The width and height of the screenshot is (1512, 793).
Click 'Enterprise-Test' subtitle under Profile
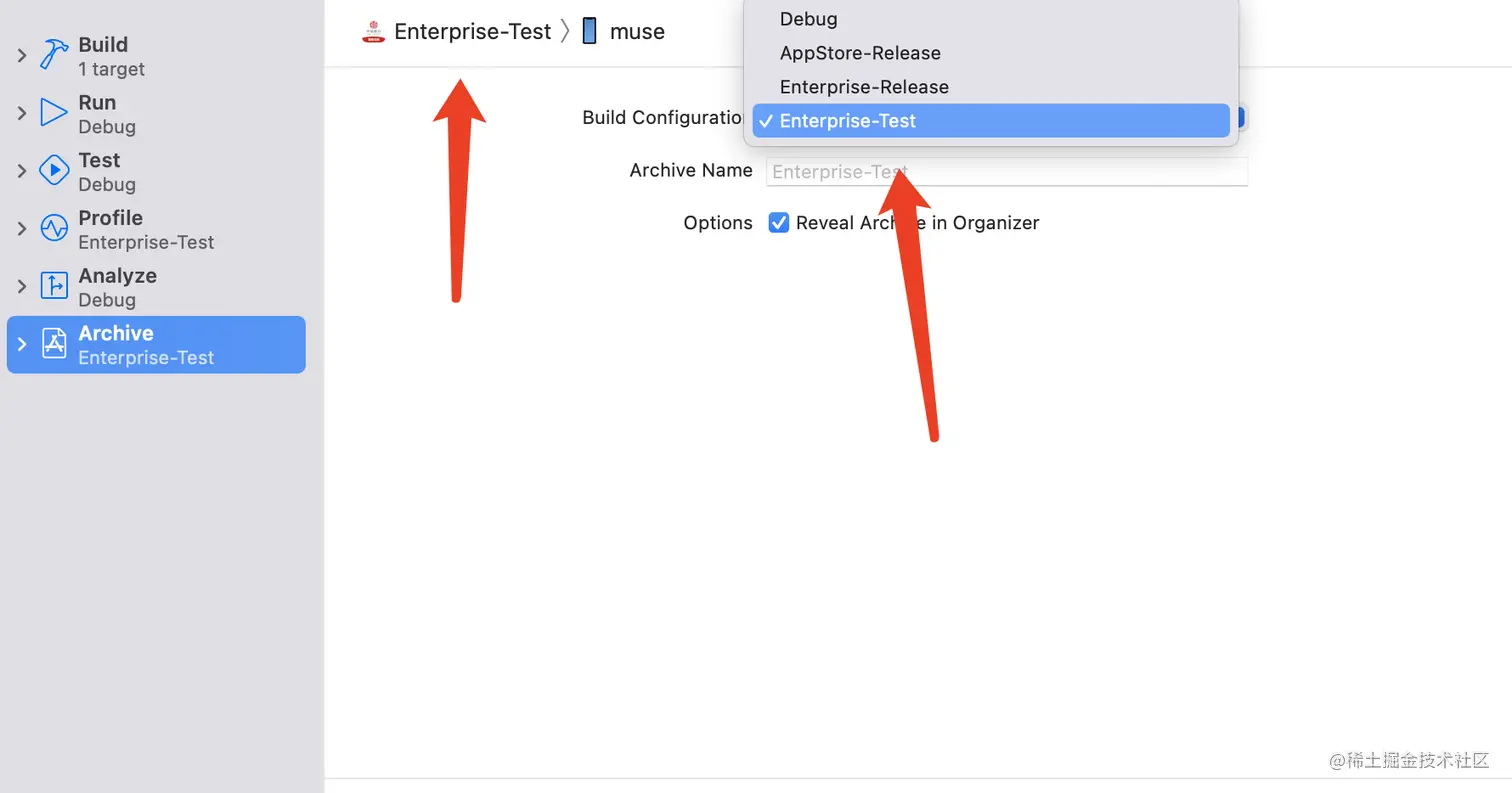[x=146, y=242]
